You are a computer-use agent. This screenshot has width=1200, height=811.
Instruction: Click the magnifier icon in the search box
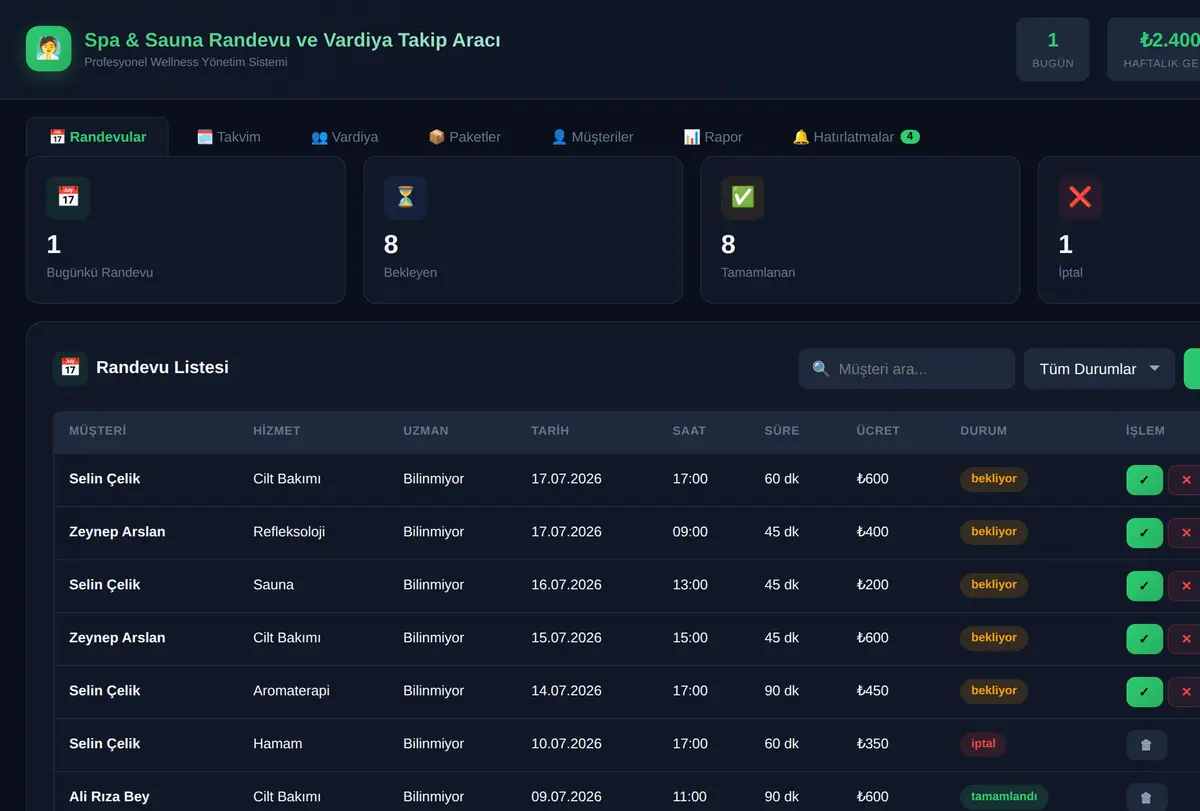click(x=821, y=369)
